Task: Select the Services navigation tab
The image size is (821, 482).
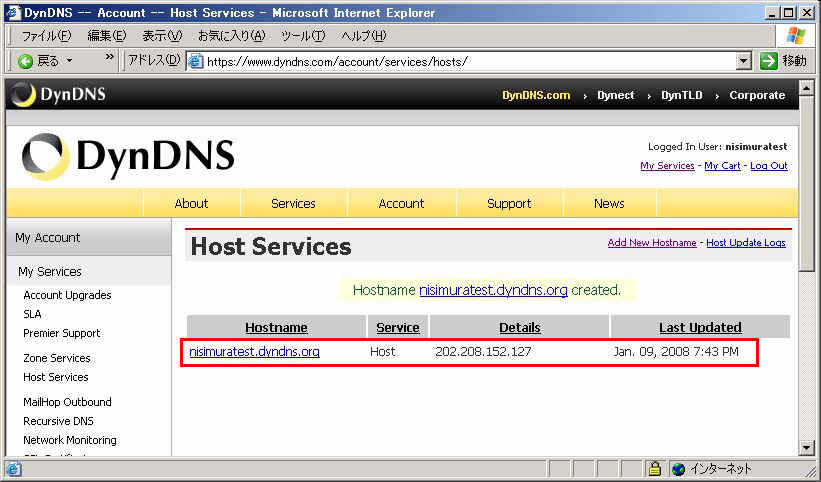Action: pyautogui.click(x=293, y=203)
